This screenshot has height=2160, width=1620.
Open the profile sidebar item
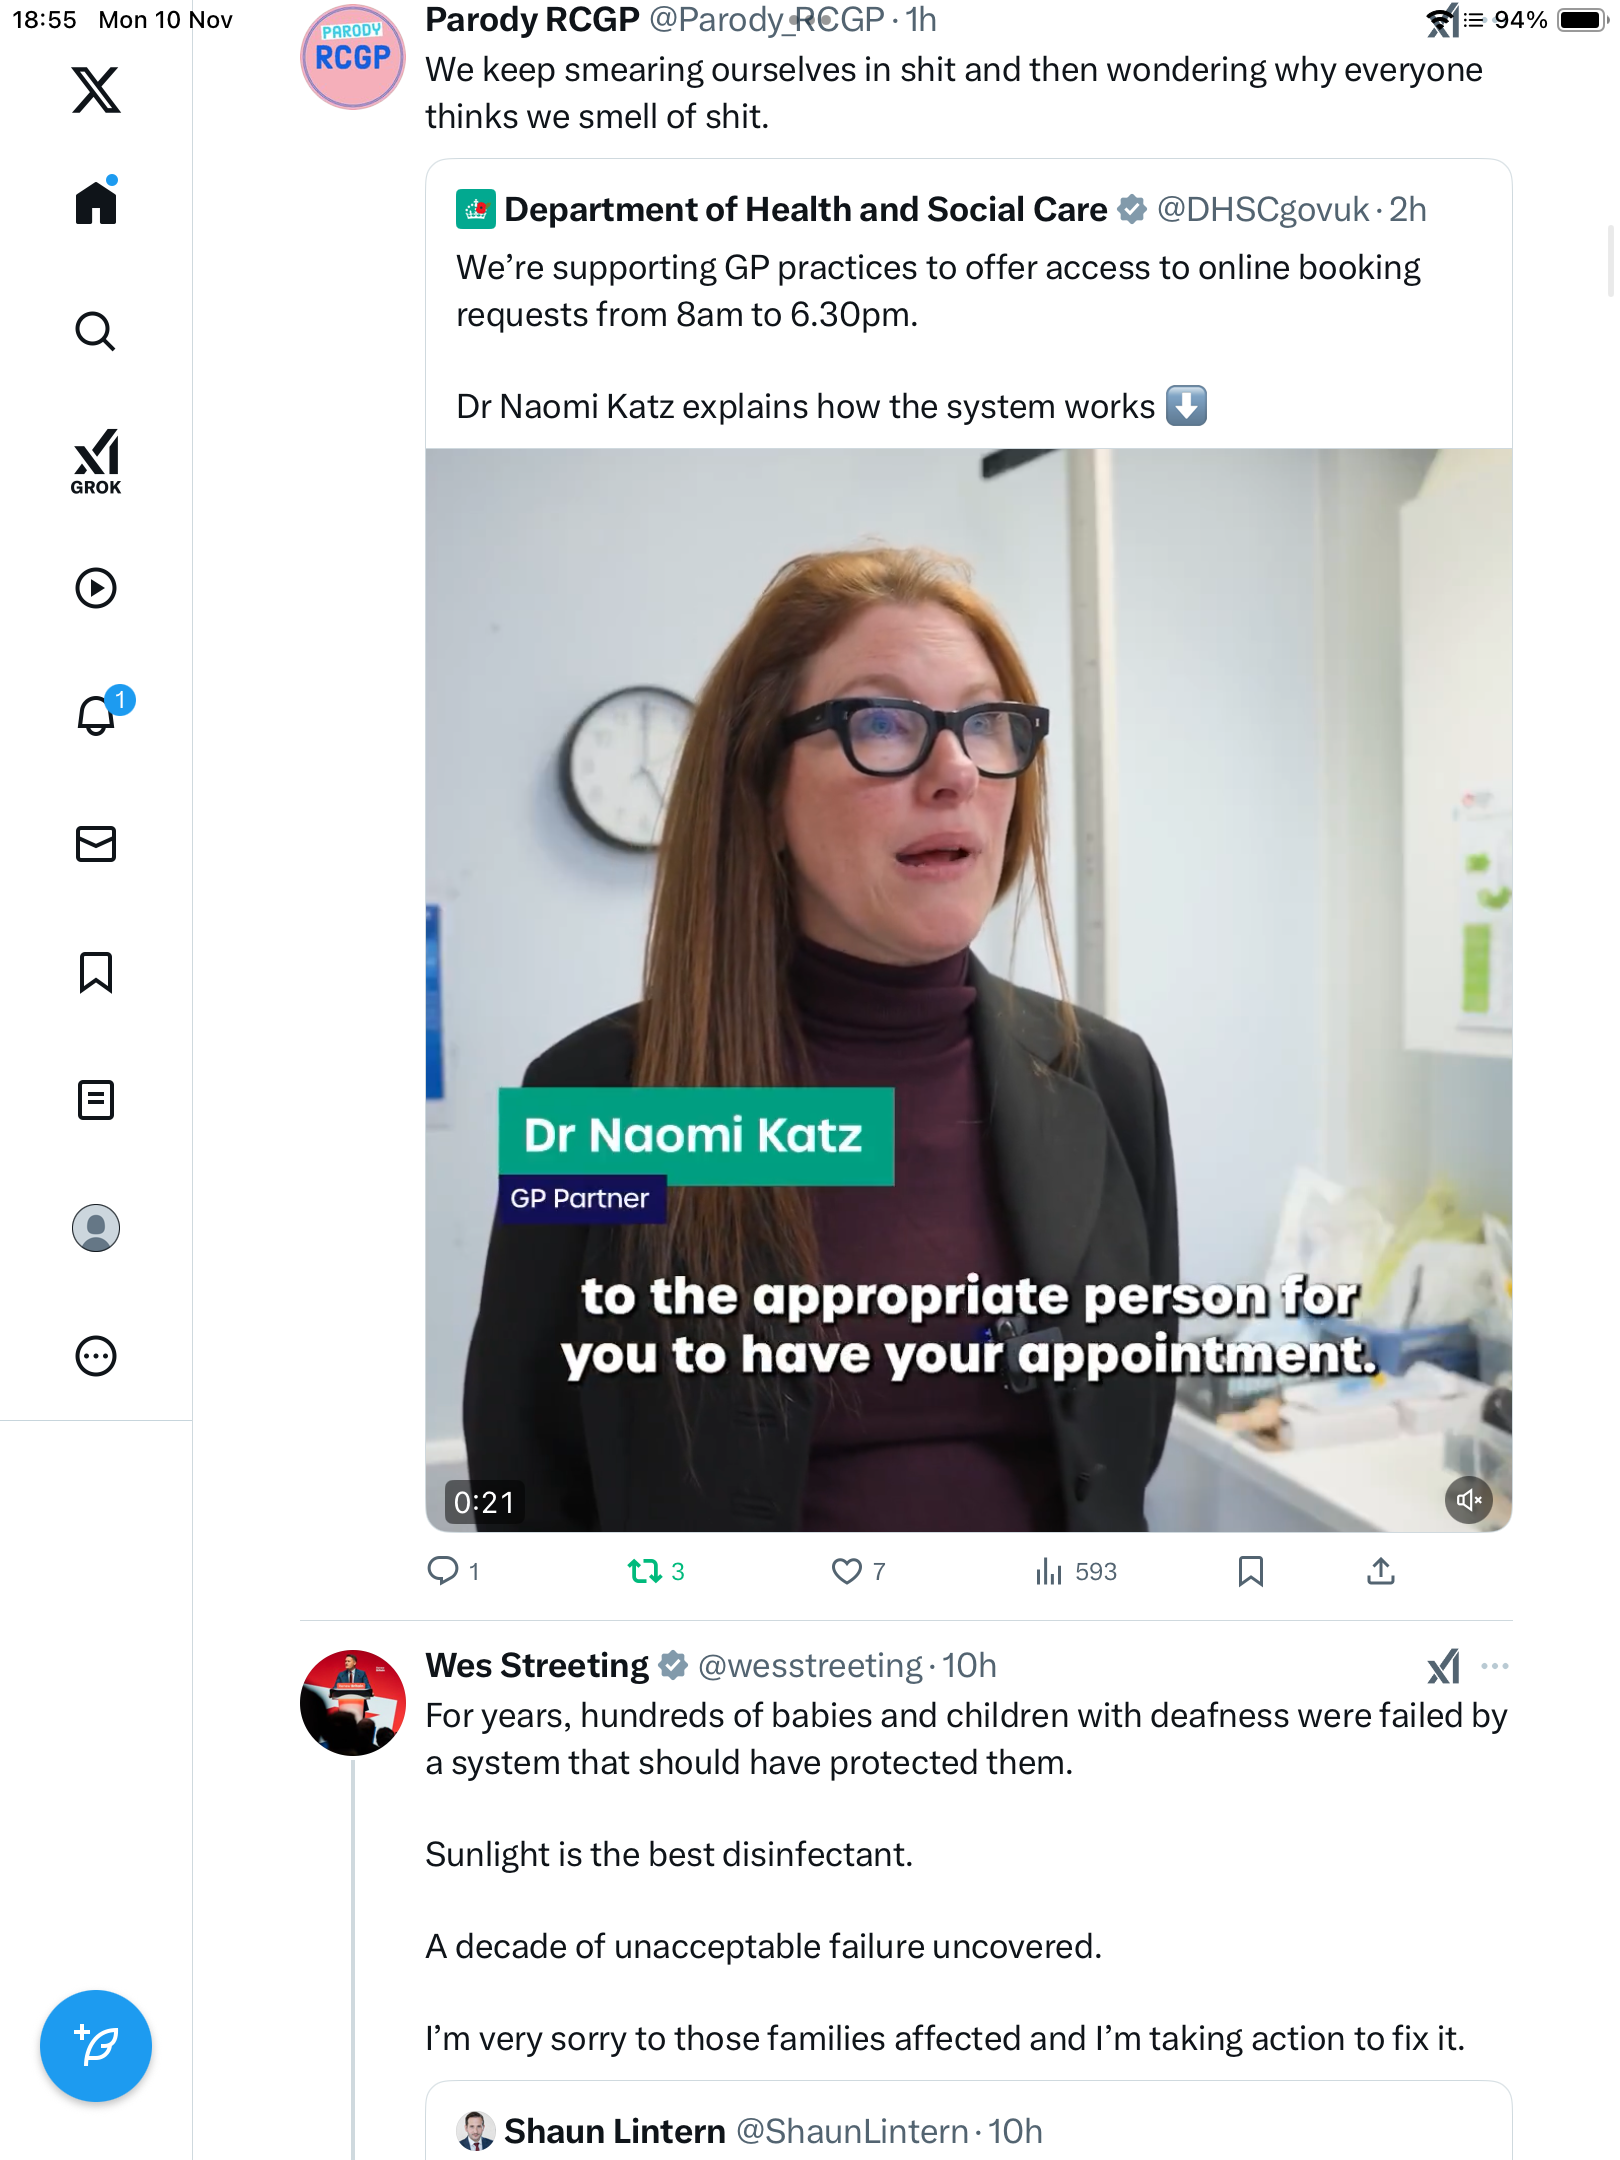click(x=96, y=1228)
